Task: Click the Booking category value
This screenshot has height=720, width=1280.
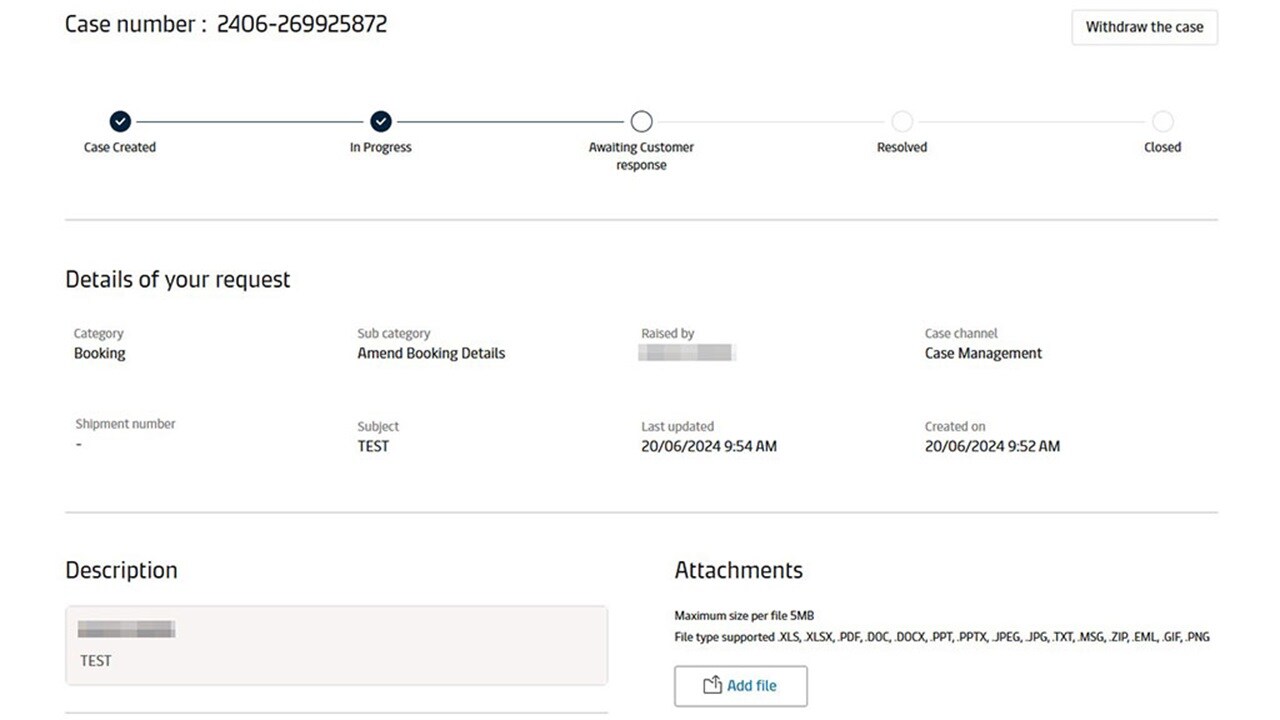Action: tap(100, 354)
